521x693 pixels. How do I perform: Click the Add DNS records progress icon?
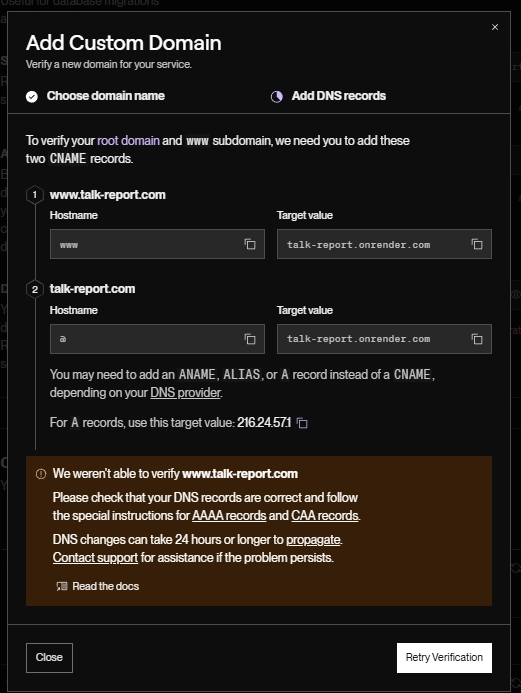[277, 96]
